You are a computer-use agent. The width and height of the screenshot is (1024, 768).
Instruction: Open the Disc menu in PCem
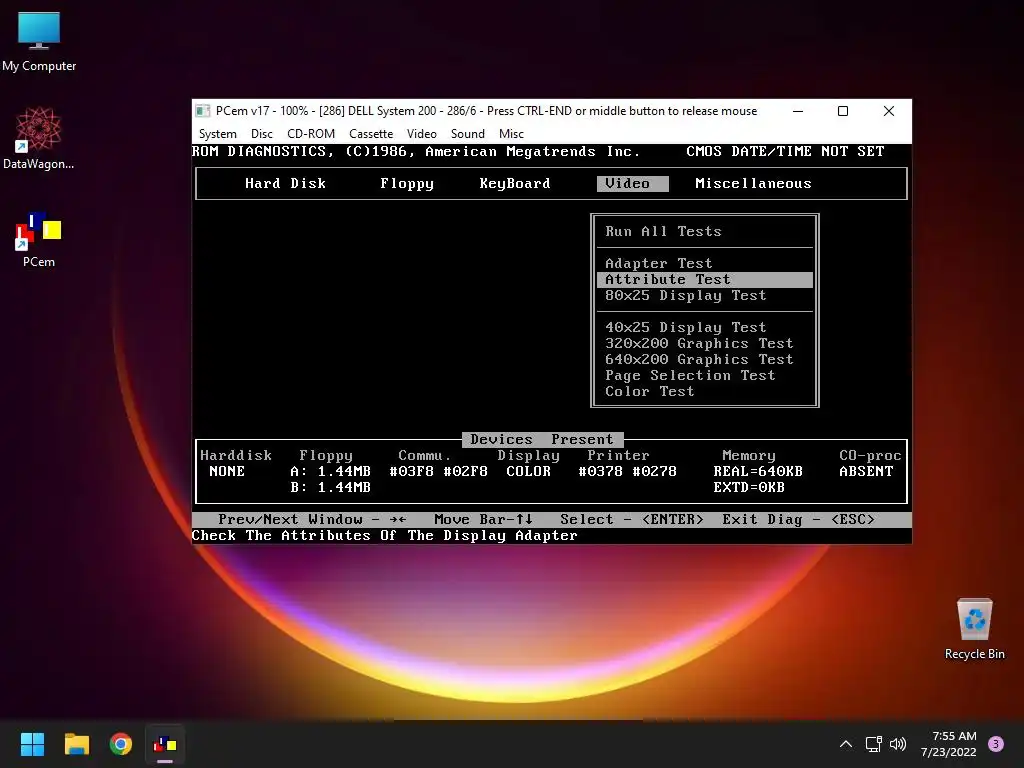[x=262, y=134]
